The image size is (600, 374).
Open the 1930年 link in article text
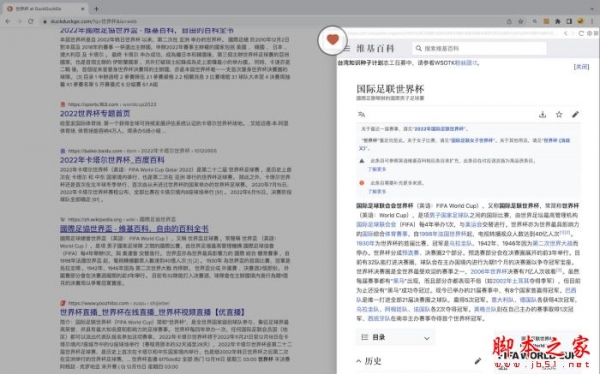[365, 243]
